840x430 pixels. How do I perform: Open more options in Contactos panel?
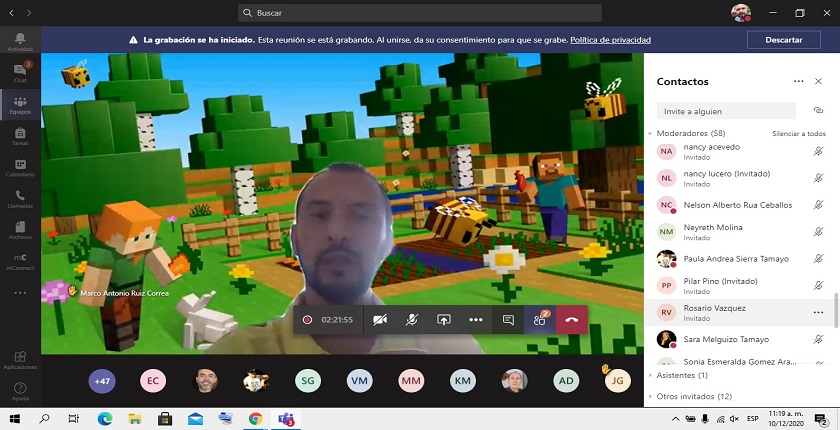798,81
